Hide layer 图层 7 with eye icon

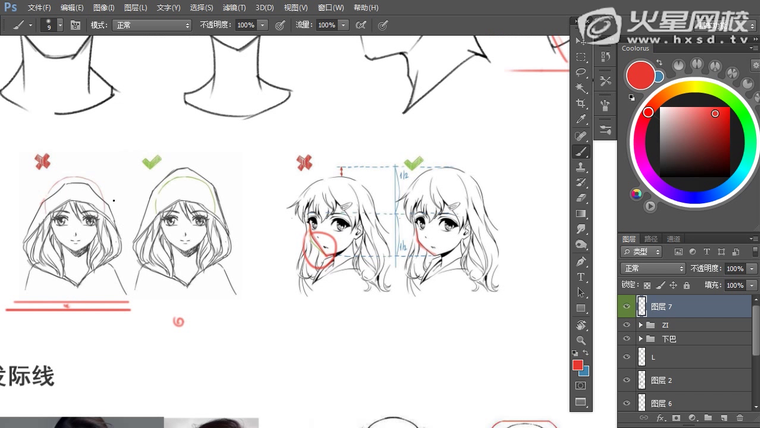[x=627, y=306]
